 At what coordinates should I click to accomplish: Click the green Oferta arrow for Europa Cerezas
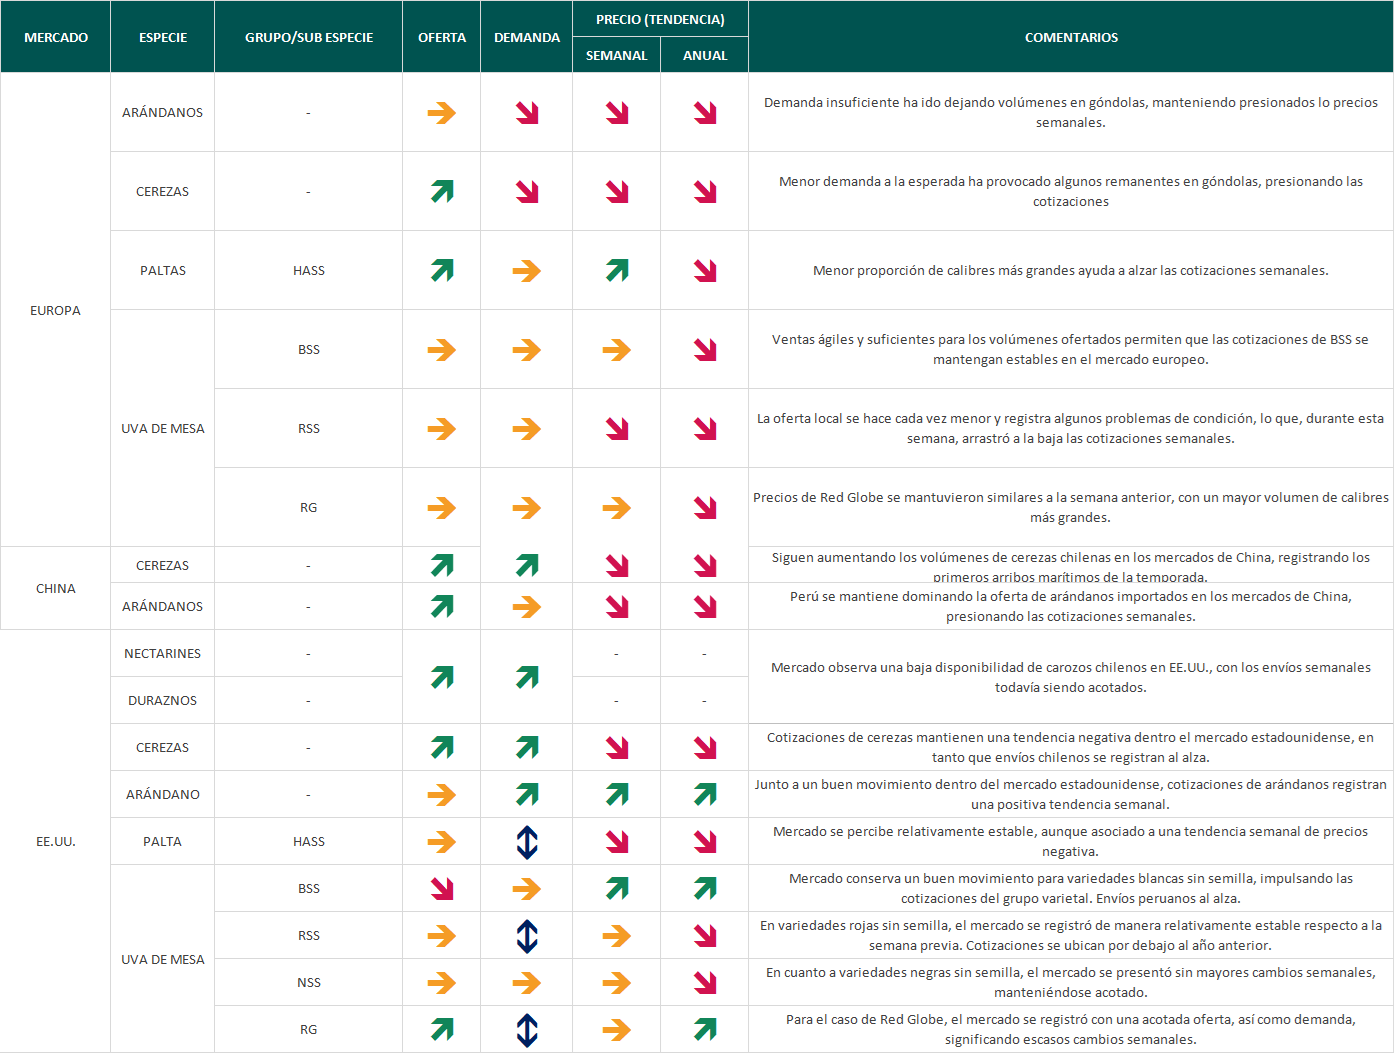441,191
